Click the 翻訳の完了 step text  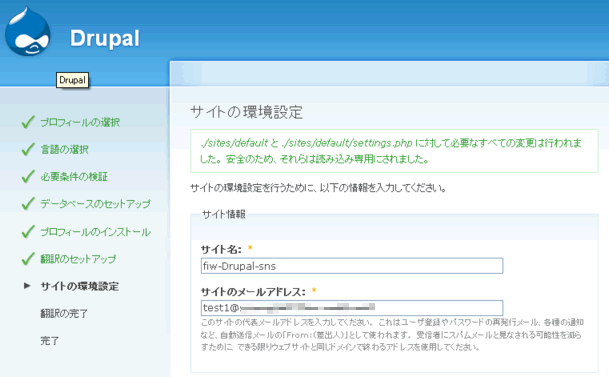[x=64, y=313]
